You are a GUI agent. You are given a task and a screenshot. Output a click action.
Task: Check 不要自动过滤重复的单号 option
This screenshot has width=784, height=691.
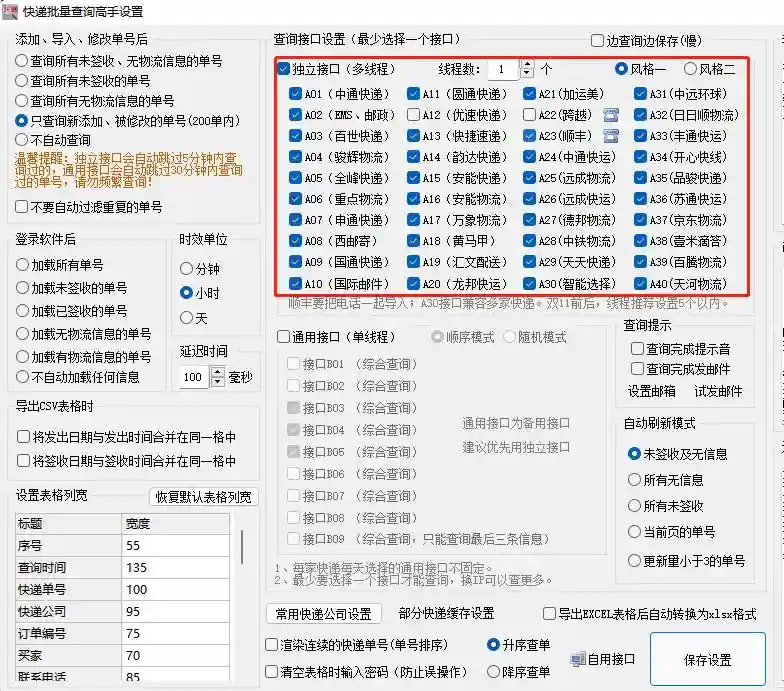[x=22, y=207]
